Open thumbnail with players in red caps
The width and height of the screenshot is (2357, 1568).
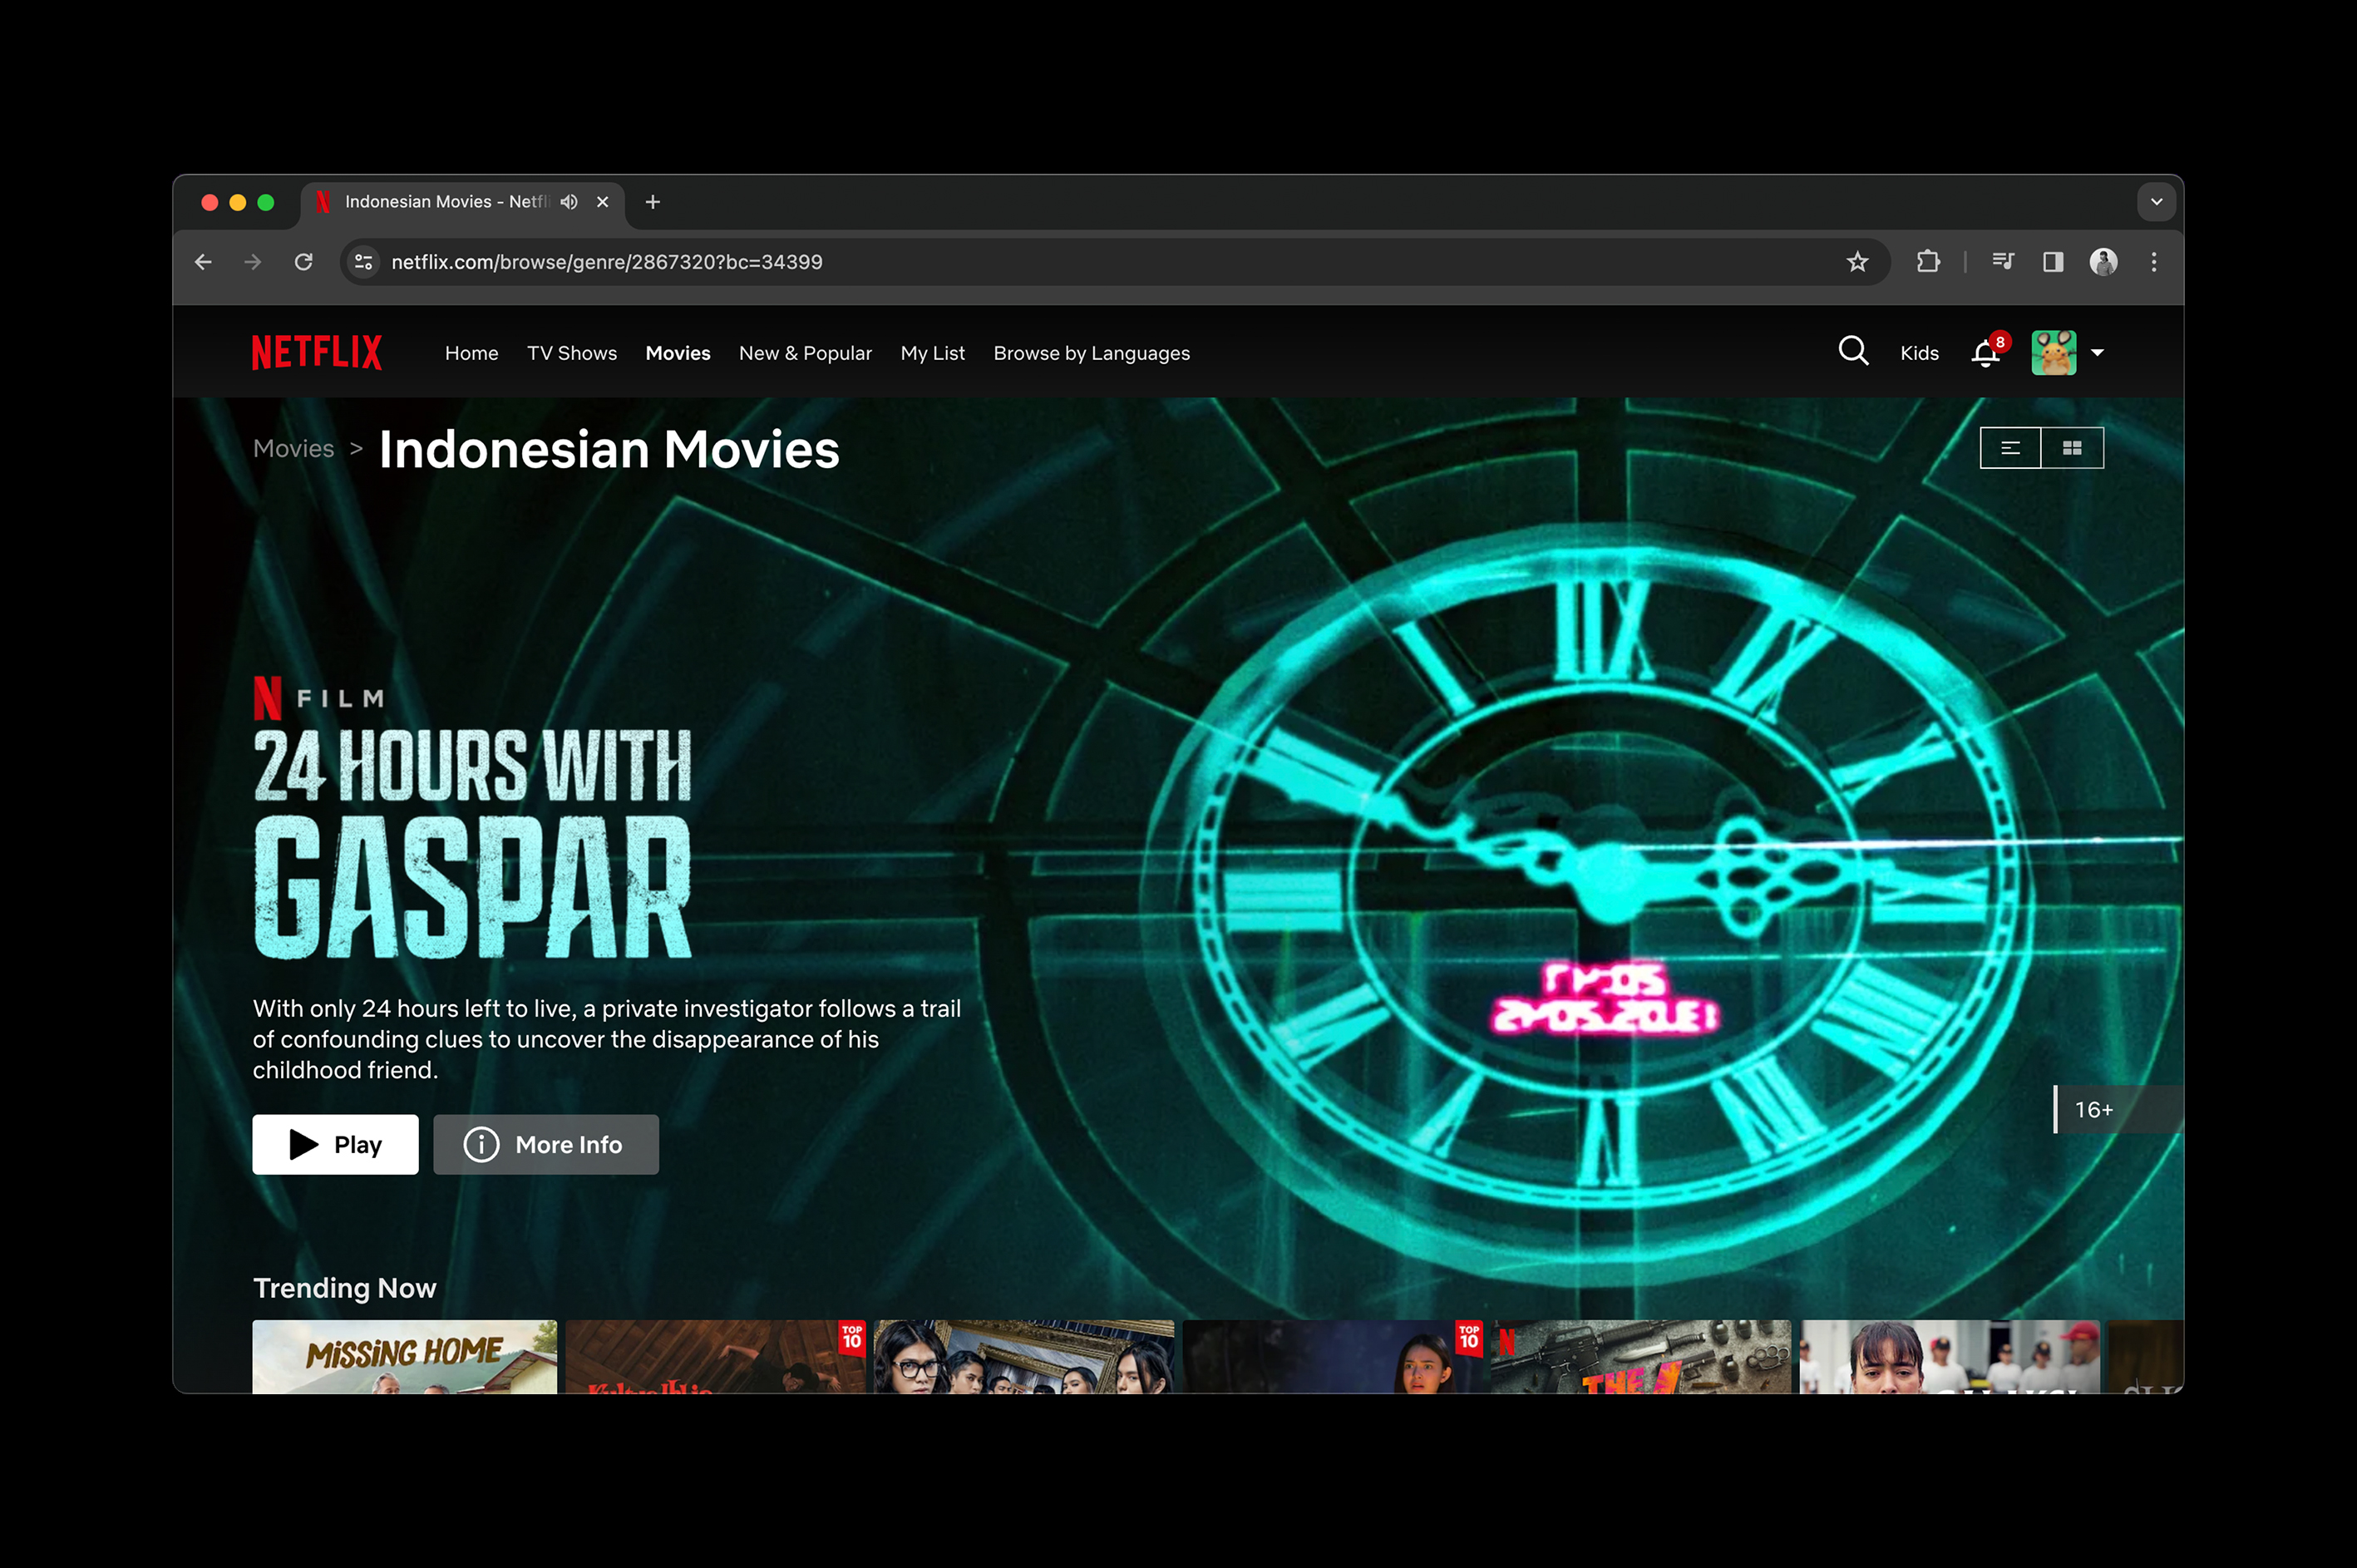click(x=1950, y=1356)
